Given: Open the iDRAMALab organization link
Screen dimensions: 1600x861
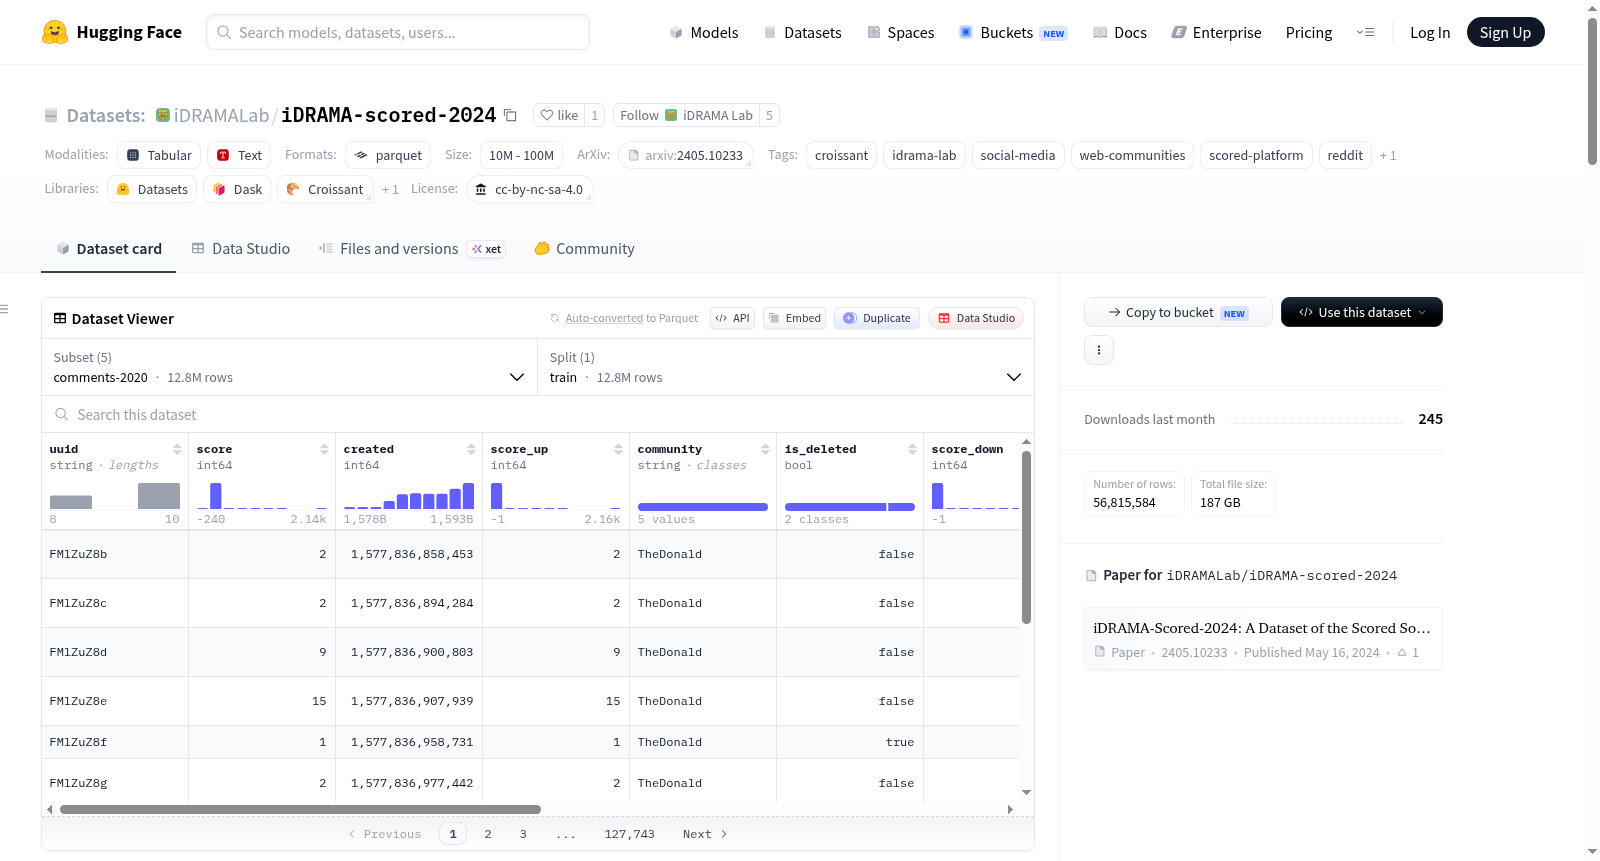Looking at the screenshot, I should [221, 115].
